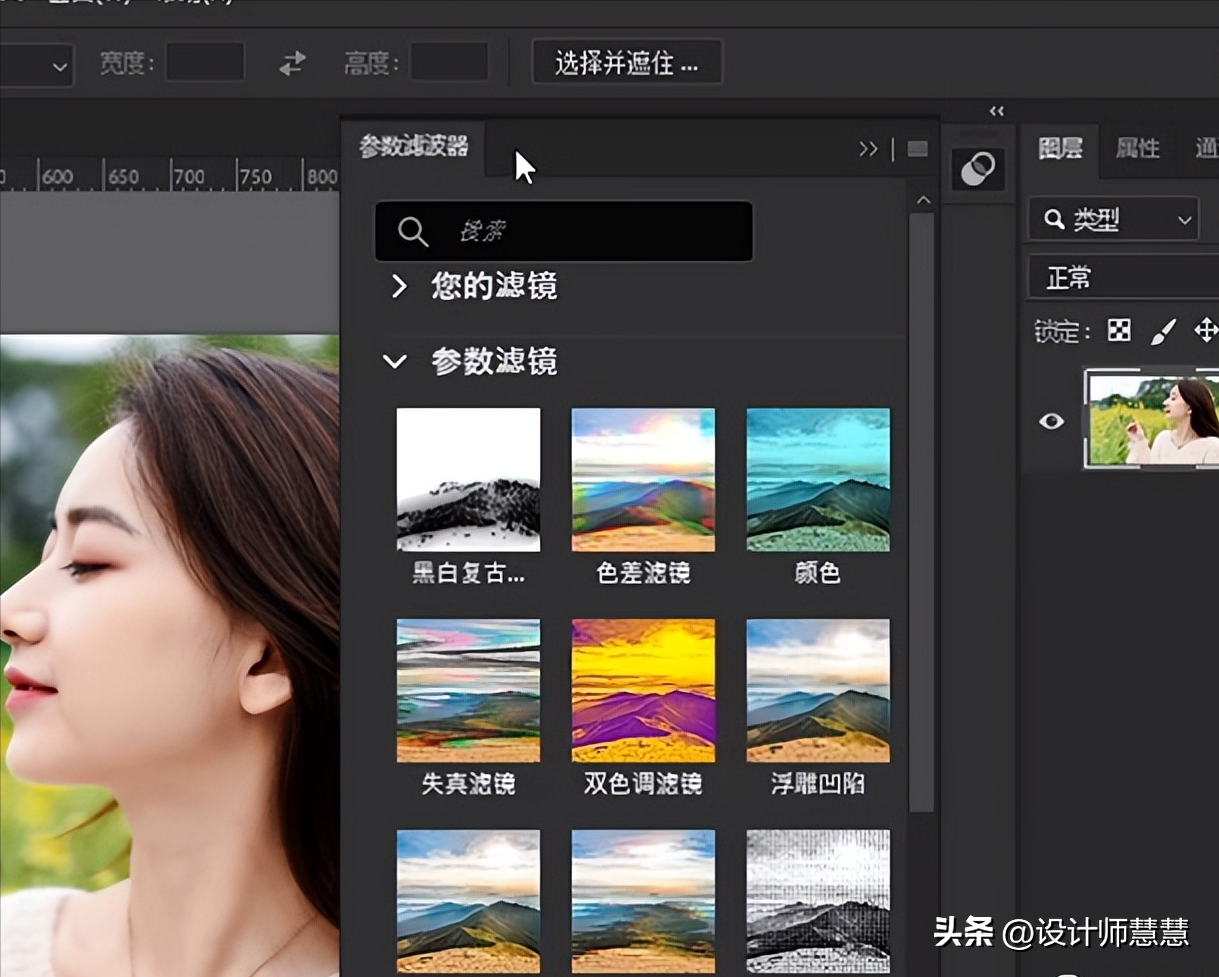Viewport: 1219px width, 977px height.
Task: Select the 双色调滤镜 filter thumbnail
Action: coord(643,690)
